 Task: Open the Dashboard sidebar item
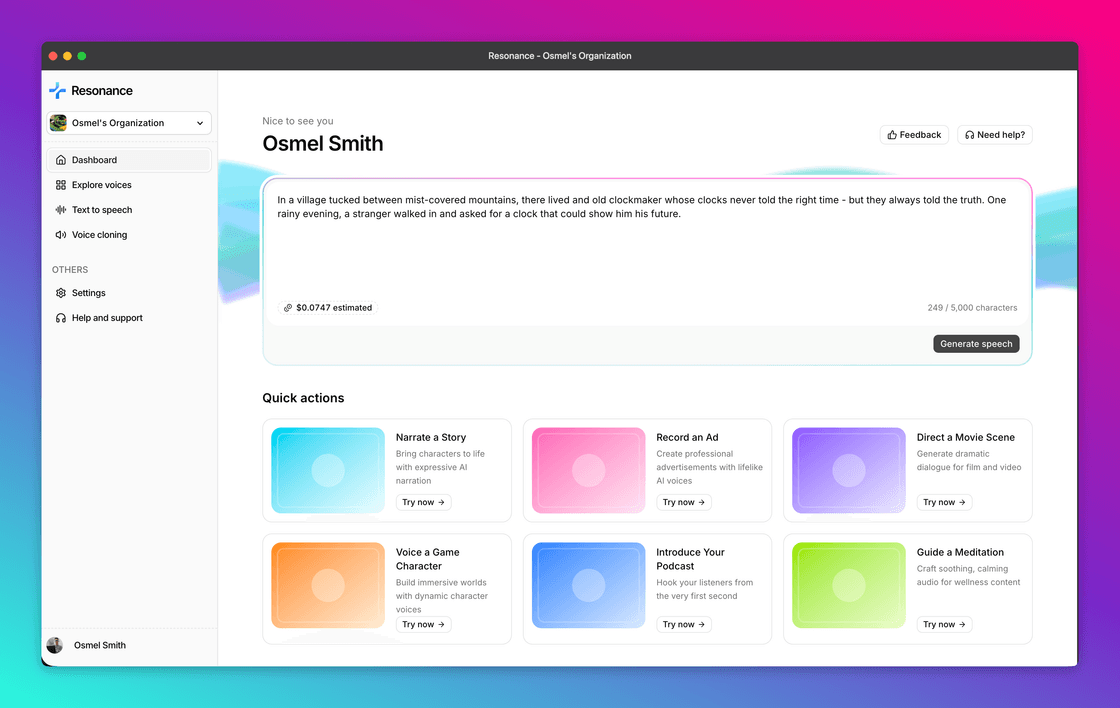click(x=129, y=160)
